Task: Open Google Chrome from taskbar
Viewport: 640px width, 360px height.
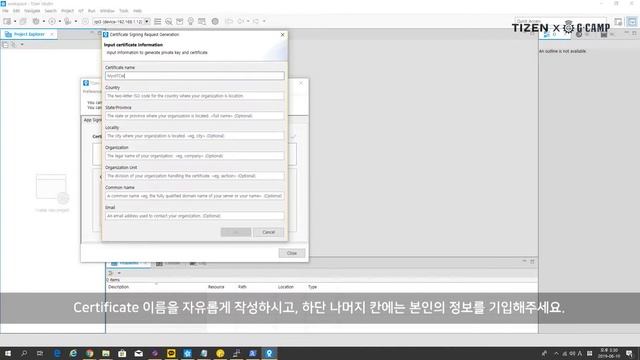Action: coord(89,353)
